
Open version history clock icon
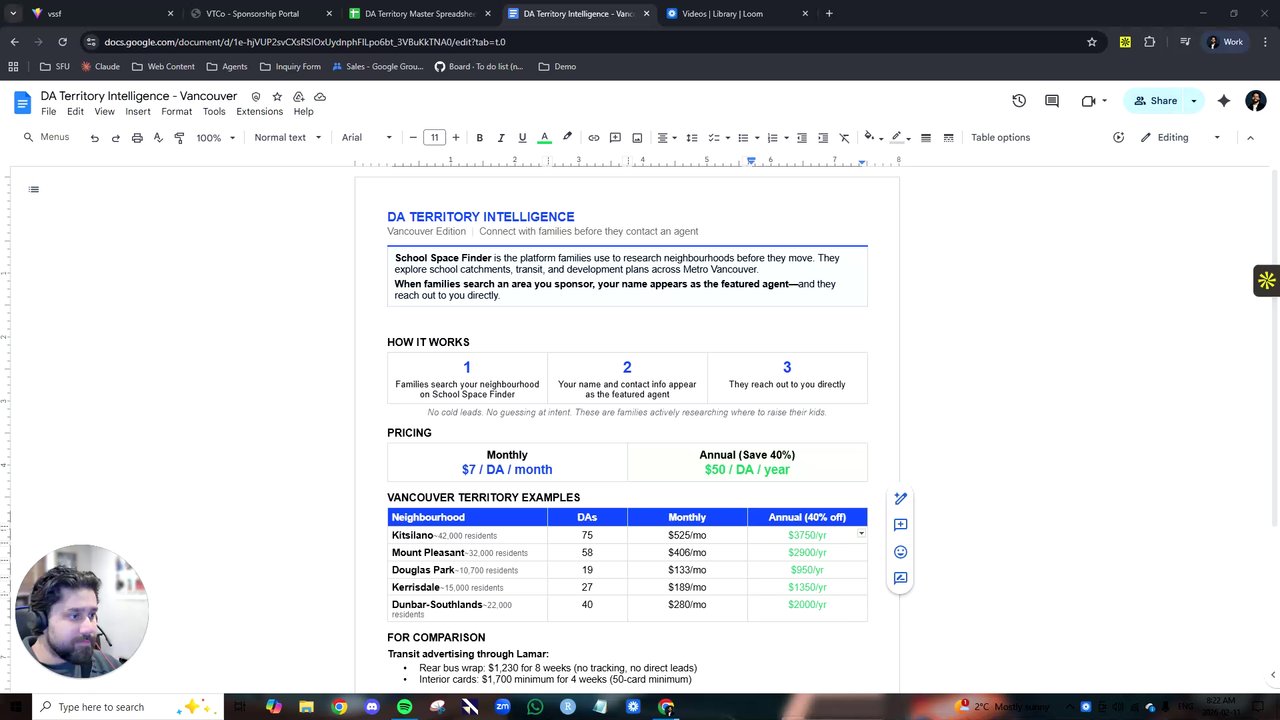tap(1019, 101)
